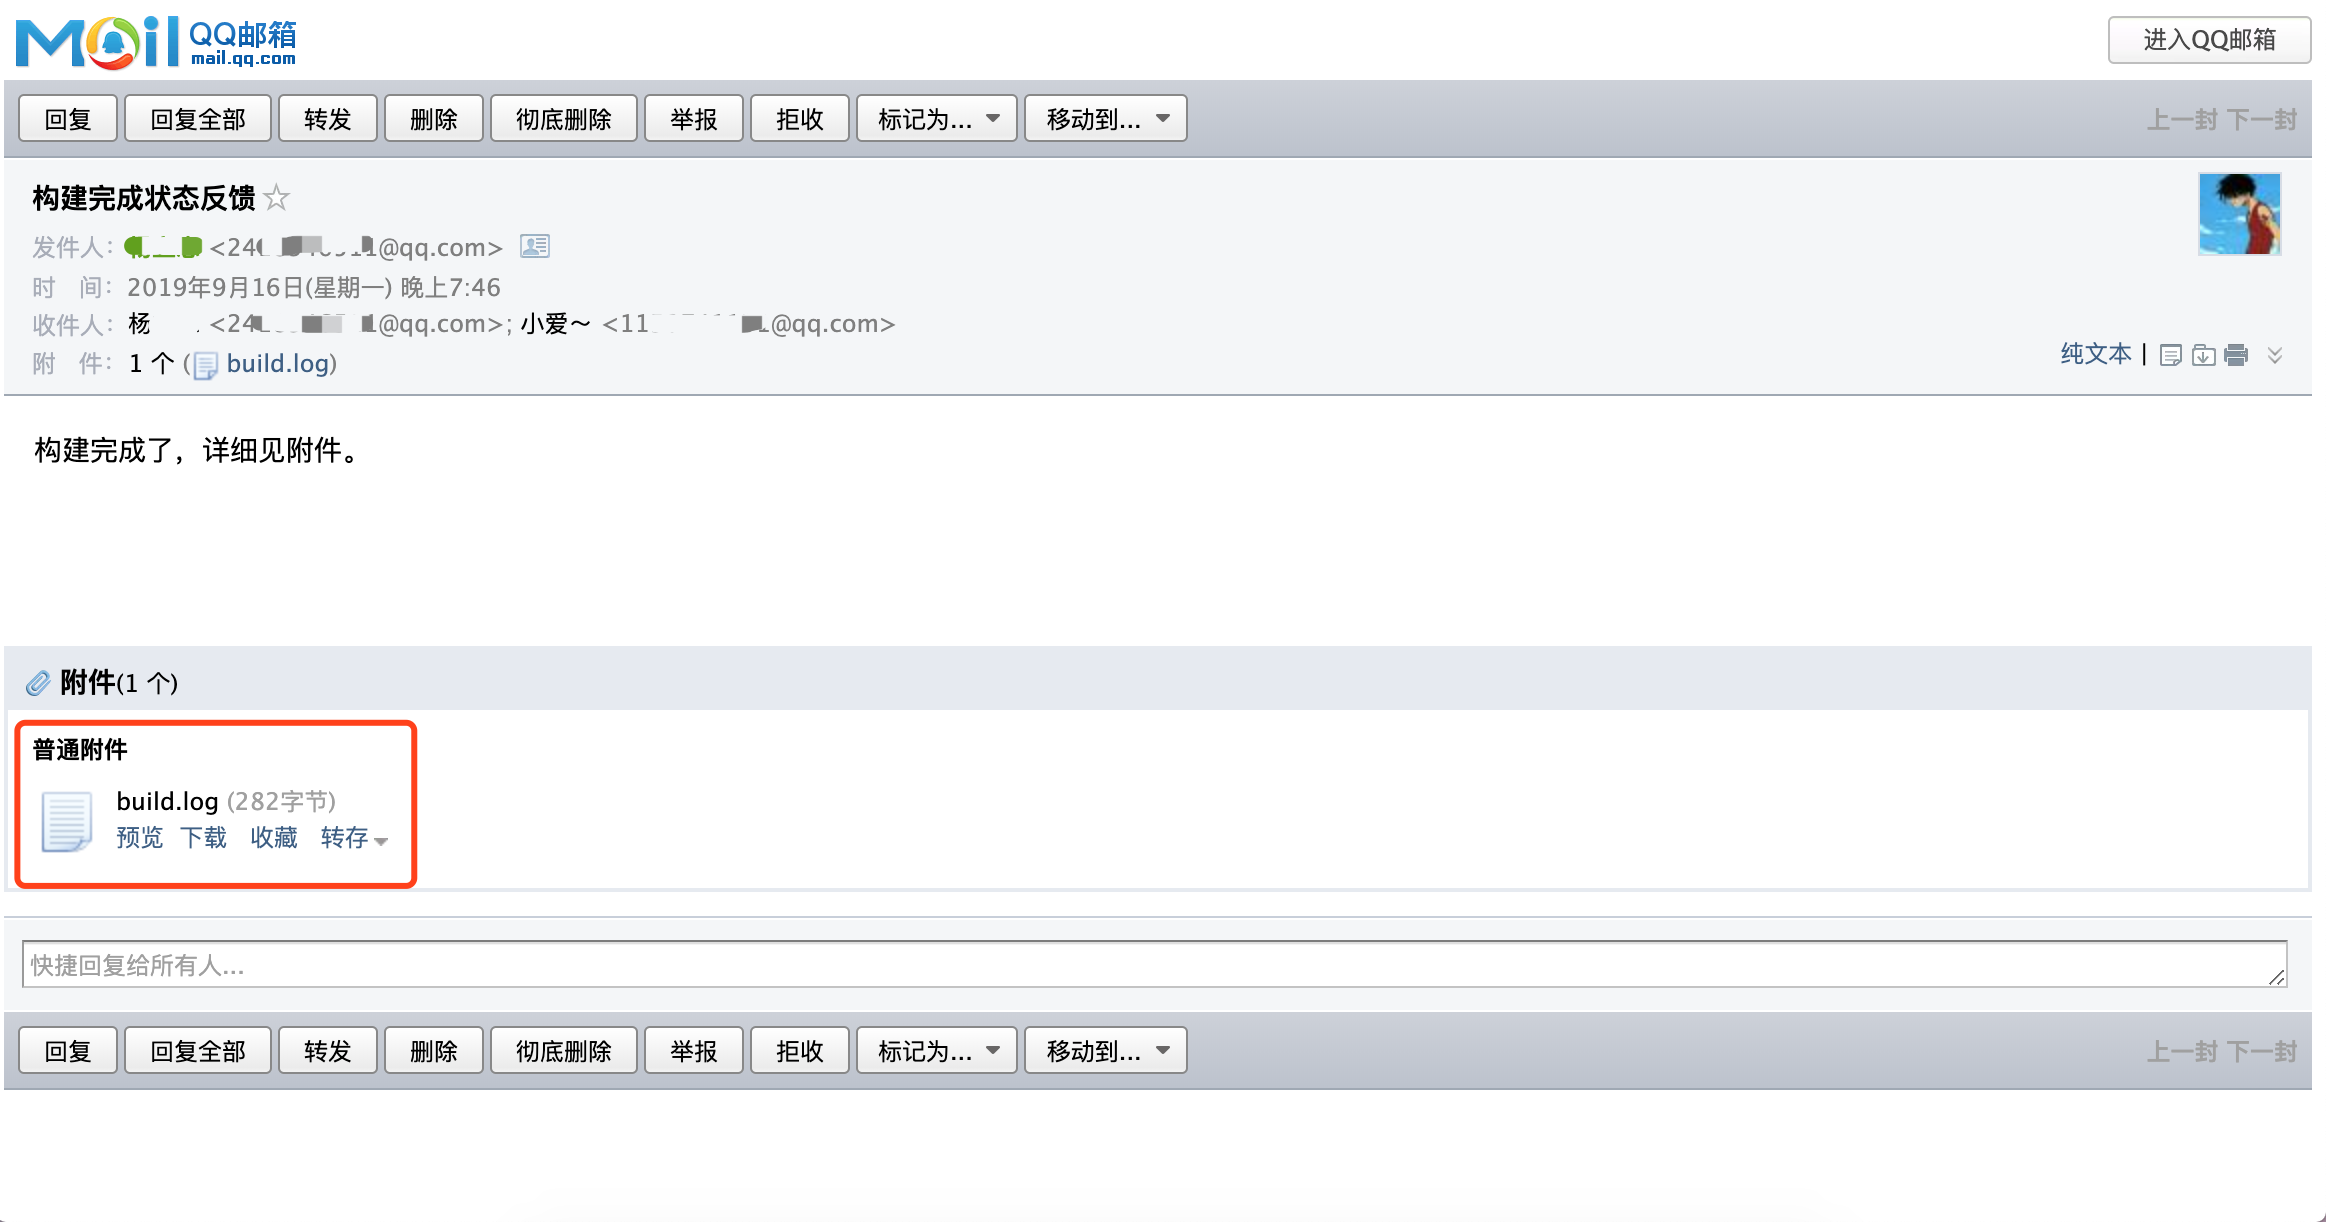The height and width of the screenshot is (1222, 2326).
Task: Select 预览 to preview build.log
Action: pyautogui.click(x=138, y=837)
